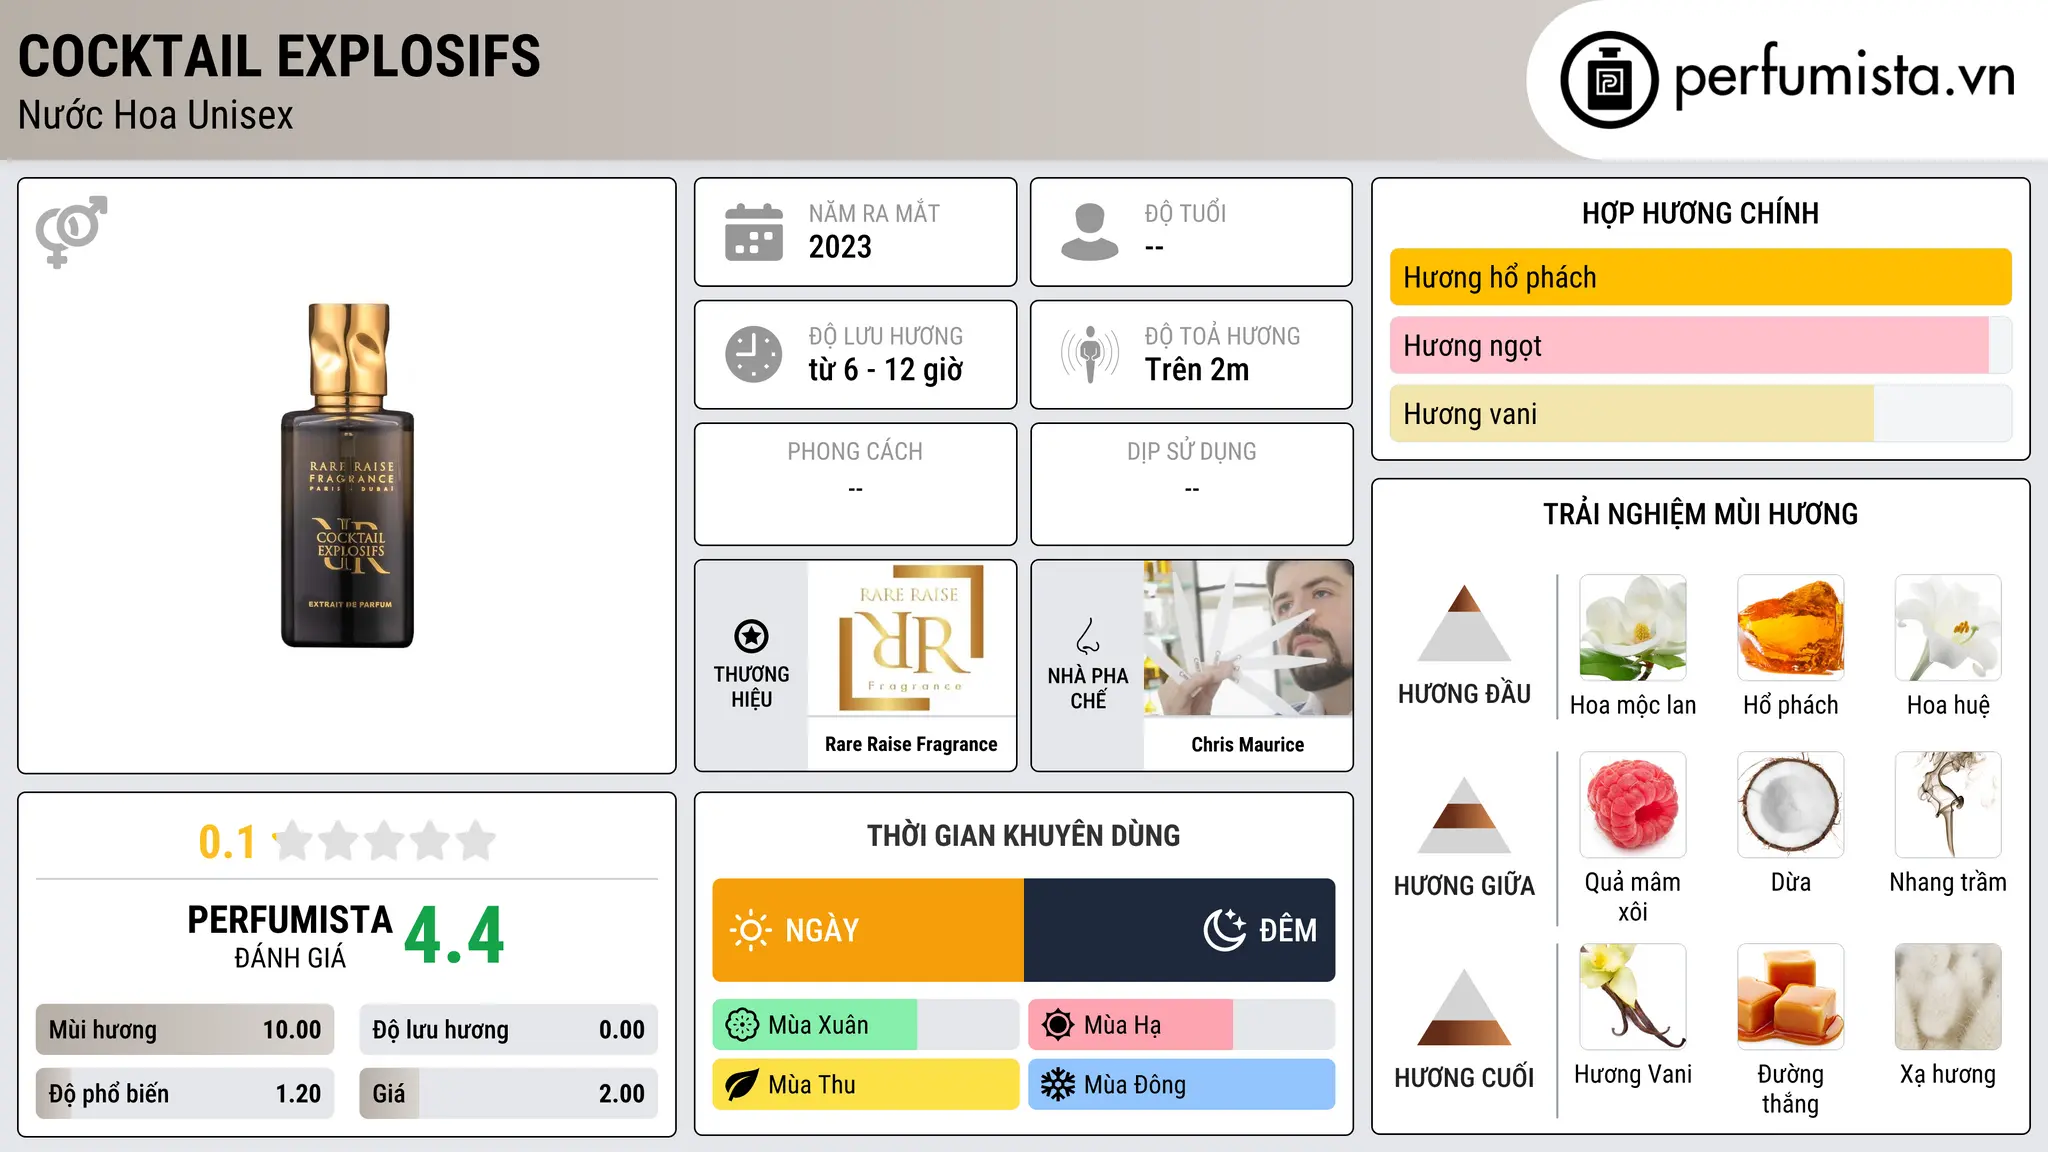The height and width of the screenshot is (1152, 2048).
Task: Select the Nhang trầm incense image
Action: [1948, 805]
